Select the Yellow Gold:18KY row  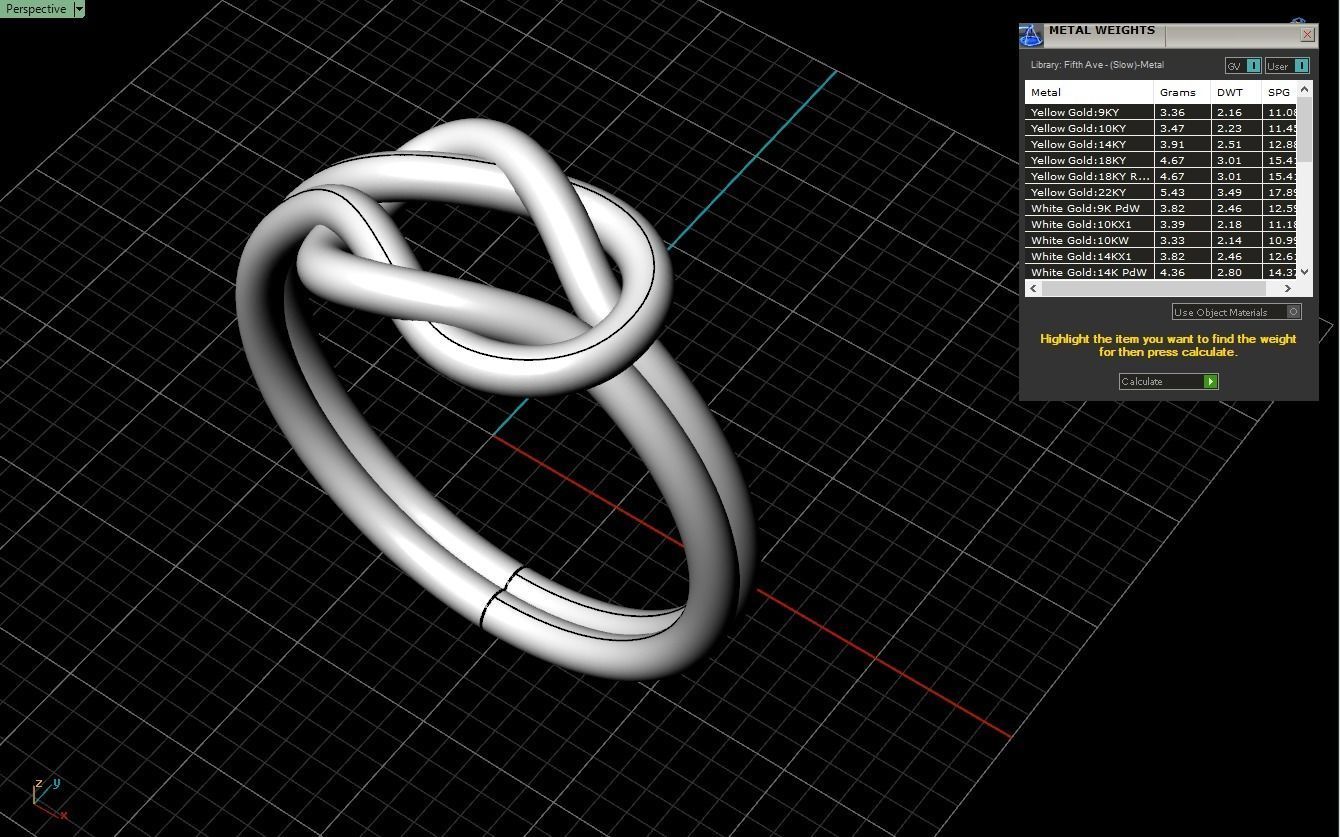pos(1161,160)
